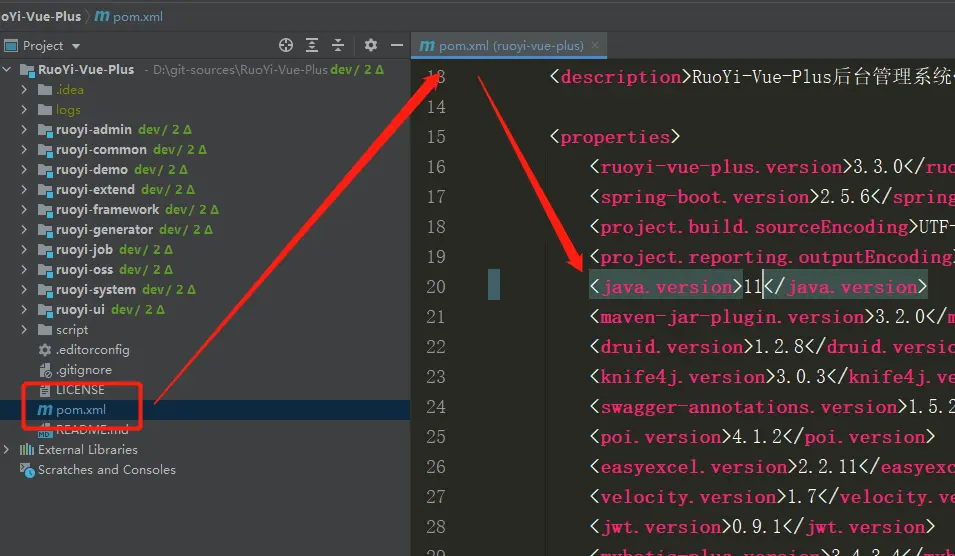The width and height of the screenshot is (955, 556).
Task: Click the Expand All icon in Project toolbar
Action: (x=312, y=45)
